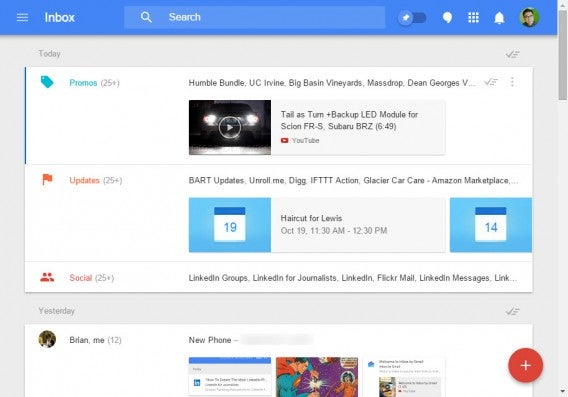Sweep all Yesterday items done

pos(513,311)
